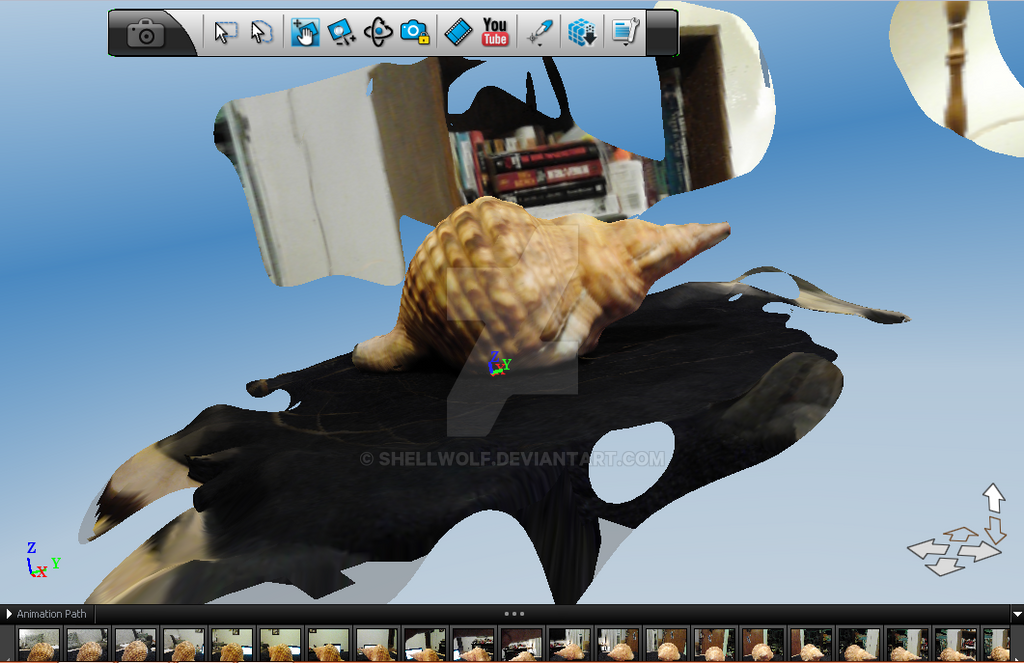This screenshot has height=663, width=1024.
Task: Select the rectangle selection tool
Action: coord(225,32)
